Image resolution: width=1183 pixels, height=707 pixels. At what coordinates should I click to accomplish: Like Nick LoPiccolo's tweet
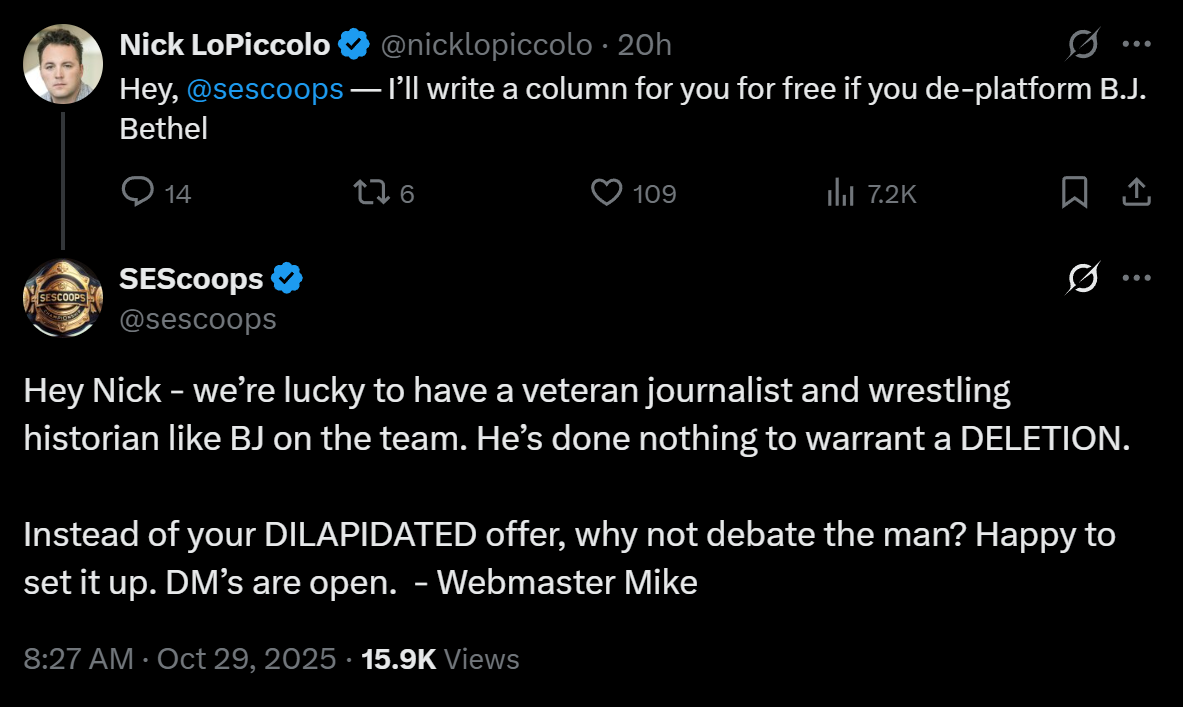(x=607, y=192)
